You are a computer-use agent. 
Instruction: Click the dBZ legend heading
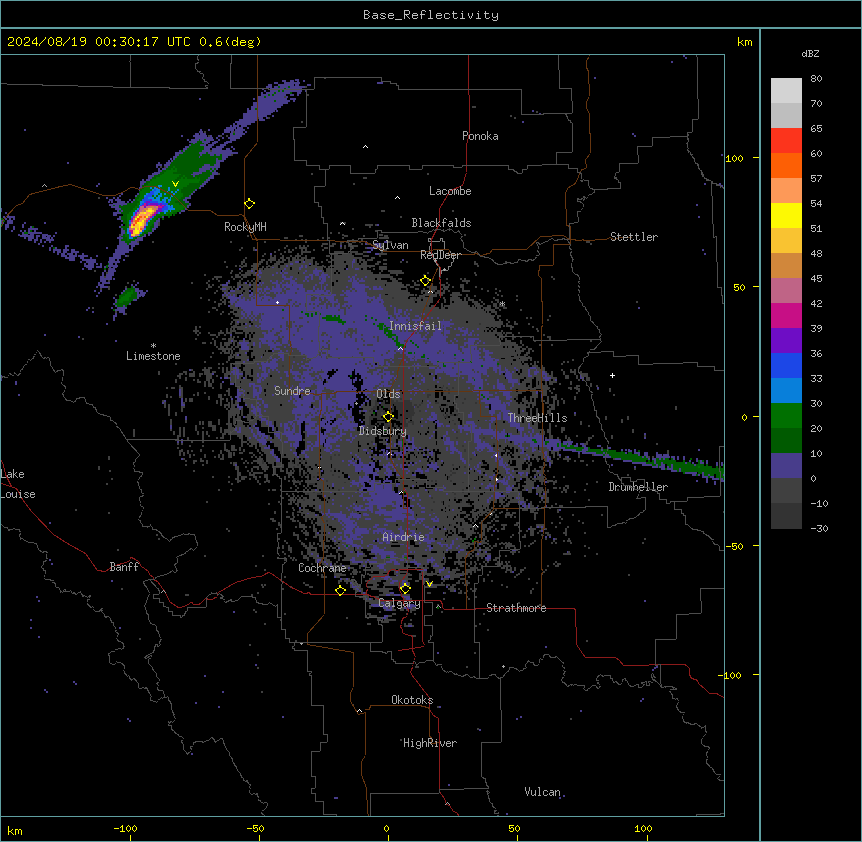click(x=810, y=53)
